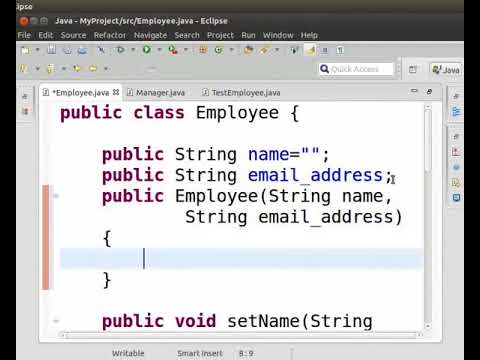The height and width of the screenshot is (360, 480).
Task: Open the dropdown arrow next to New
Action: click(38, 50)
